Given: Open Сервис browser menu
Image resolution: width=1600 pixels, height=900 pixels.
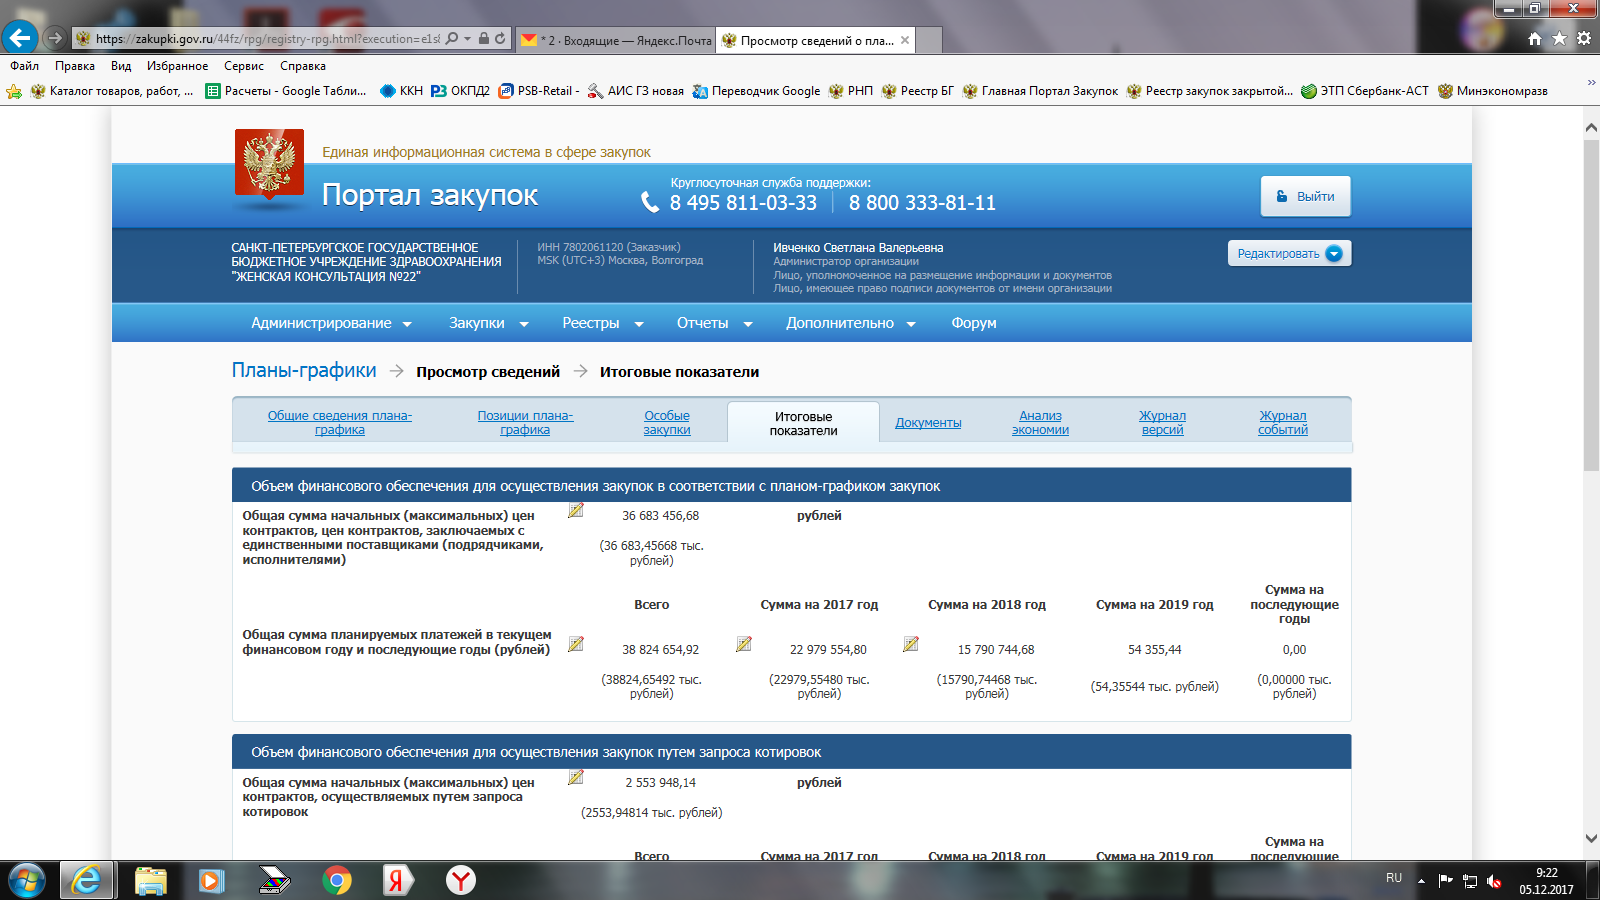Looking at the screenshot, I should tap(244, 66).
